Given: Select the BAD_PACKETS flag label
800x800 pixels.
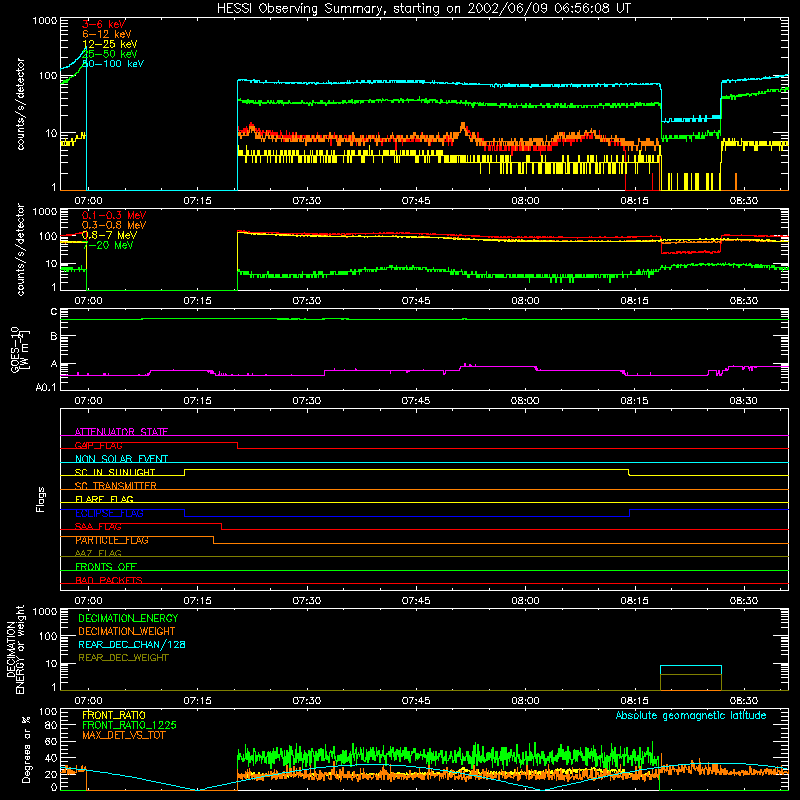Looking at the screenshot, I should (109, 580).
